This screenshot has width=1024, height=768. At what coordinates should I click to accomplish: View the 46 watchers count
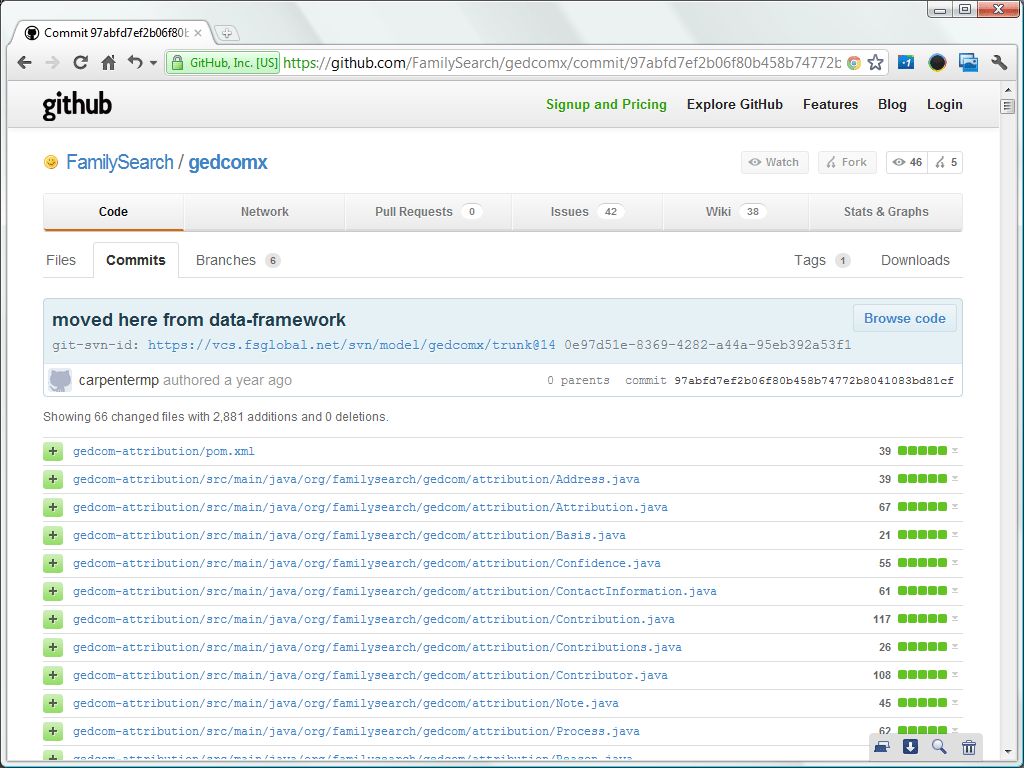907,163
